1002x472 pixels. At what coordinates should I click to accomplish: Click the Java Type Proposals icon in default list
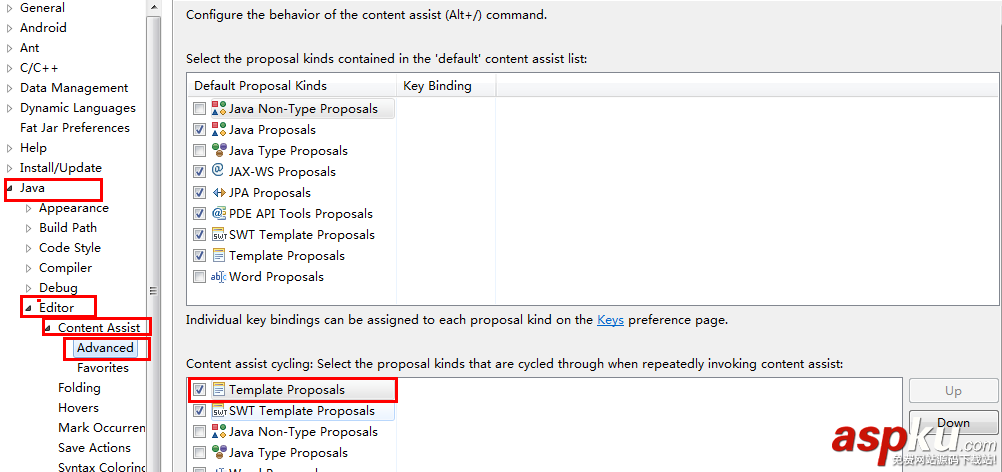point(219,151)
